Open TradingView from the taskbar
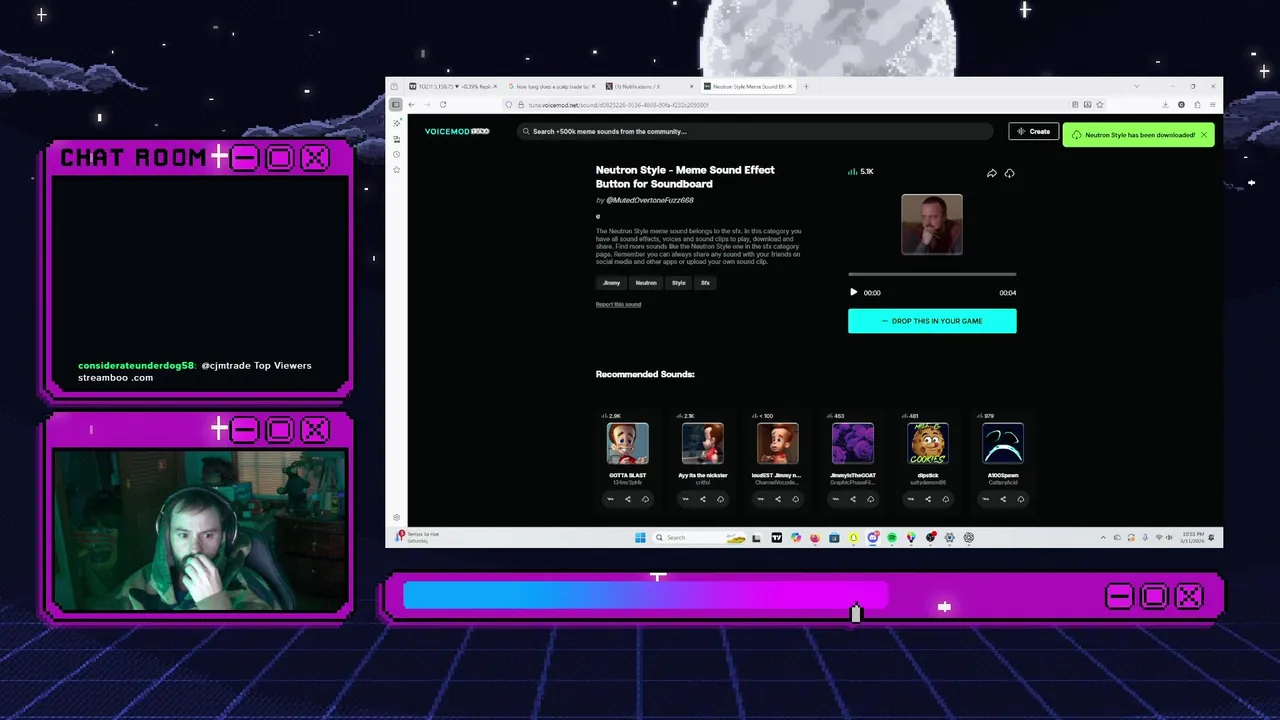This screenshot has width=1280, height=720. 777,537
